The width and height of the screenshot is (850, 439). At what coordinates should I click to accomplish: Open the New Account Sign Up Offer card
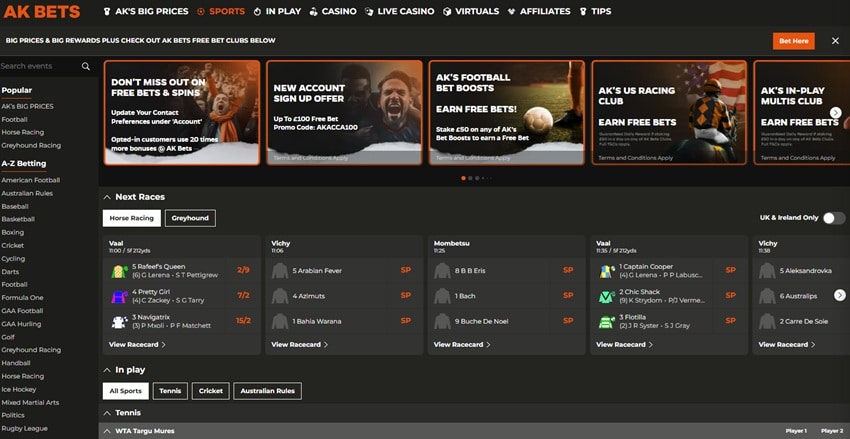point(344,113)
